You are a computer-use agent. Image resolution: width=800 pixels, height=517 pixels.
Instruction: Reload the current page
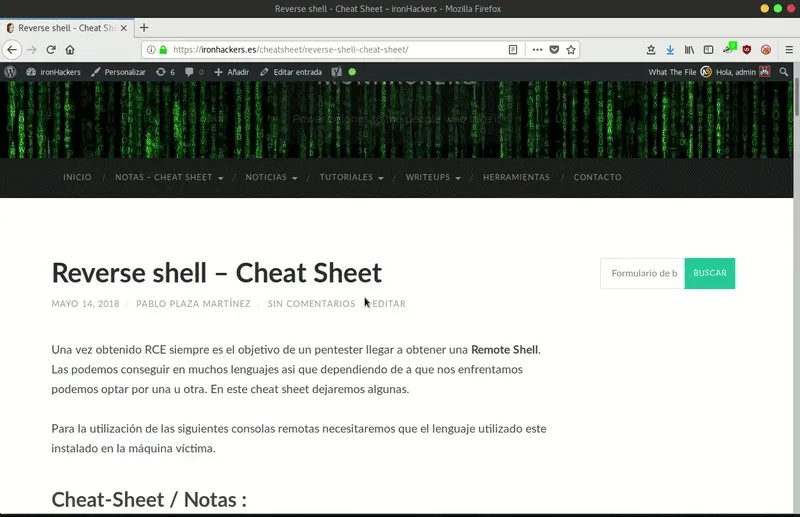pyautogui.click(x=51, y=49)
